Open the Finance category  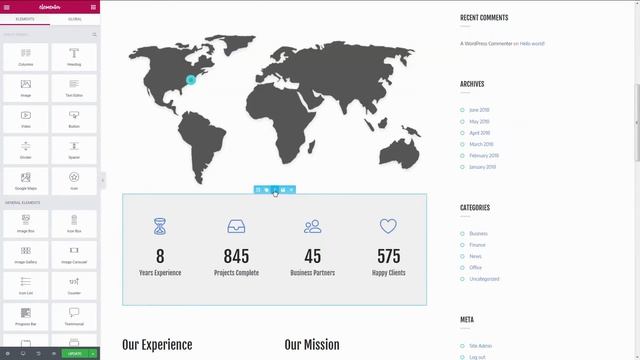tap(477, 245)
